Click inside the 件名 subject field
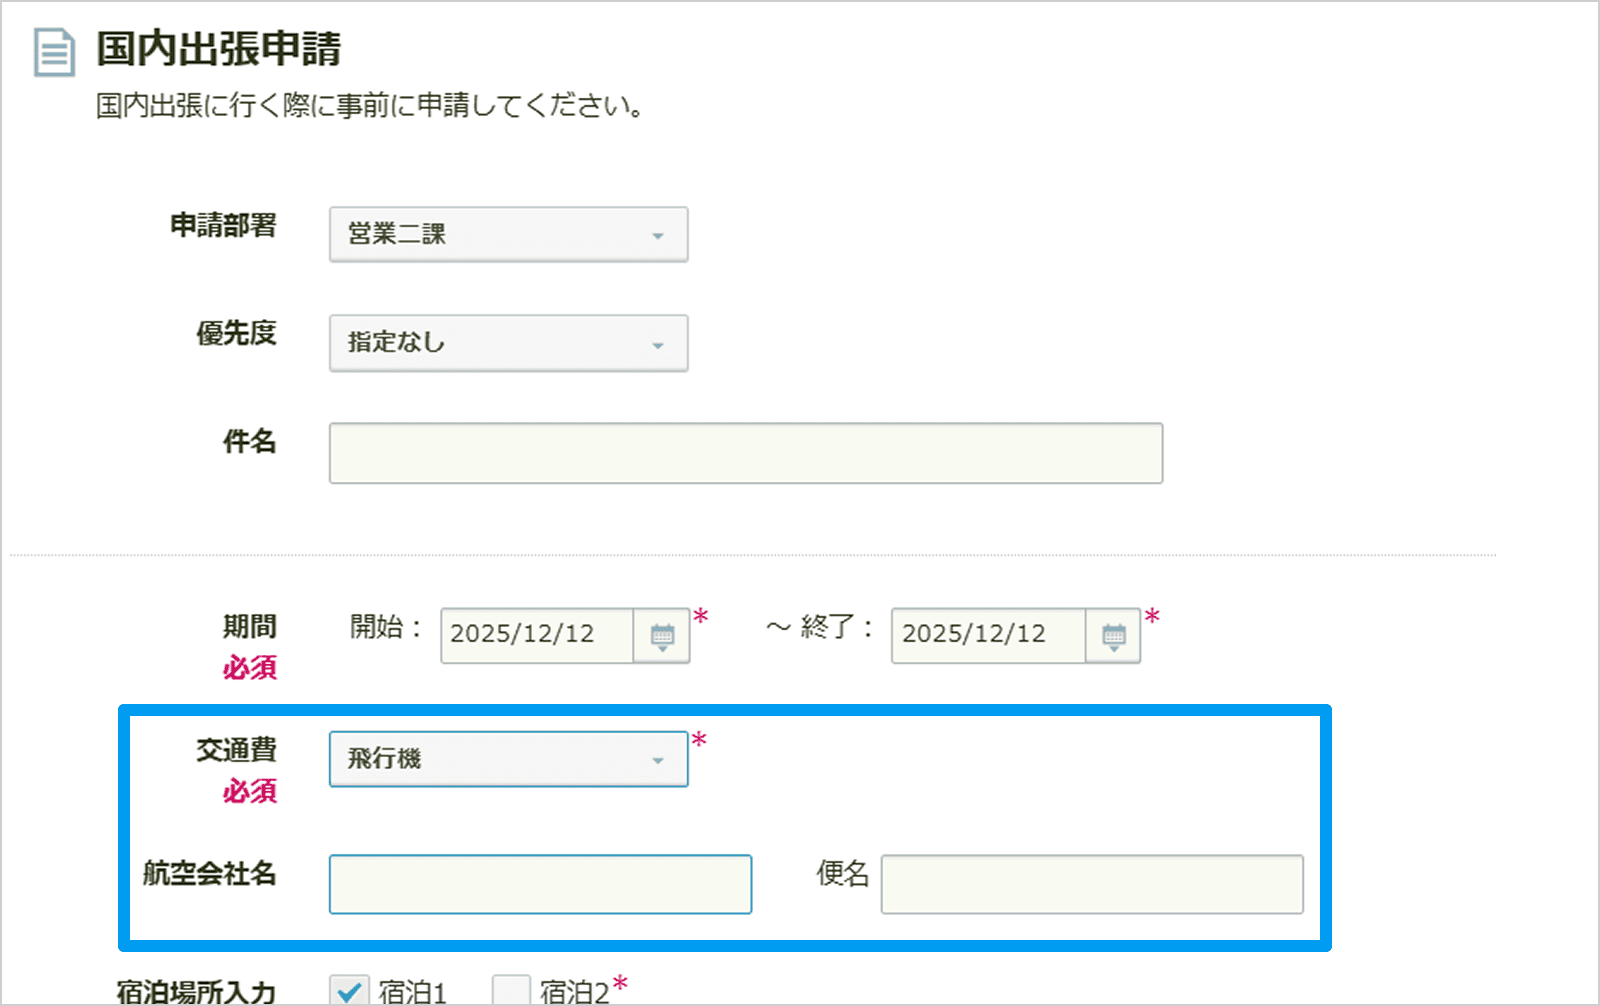This screenshot has height=1006, width=1600. click(x=745, y=453)
